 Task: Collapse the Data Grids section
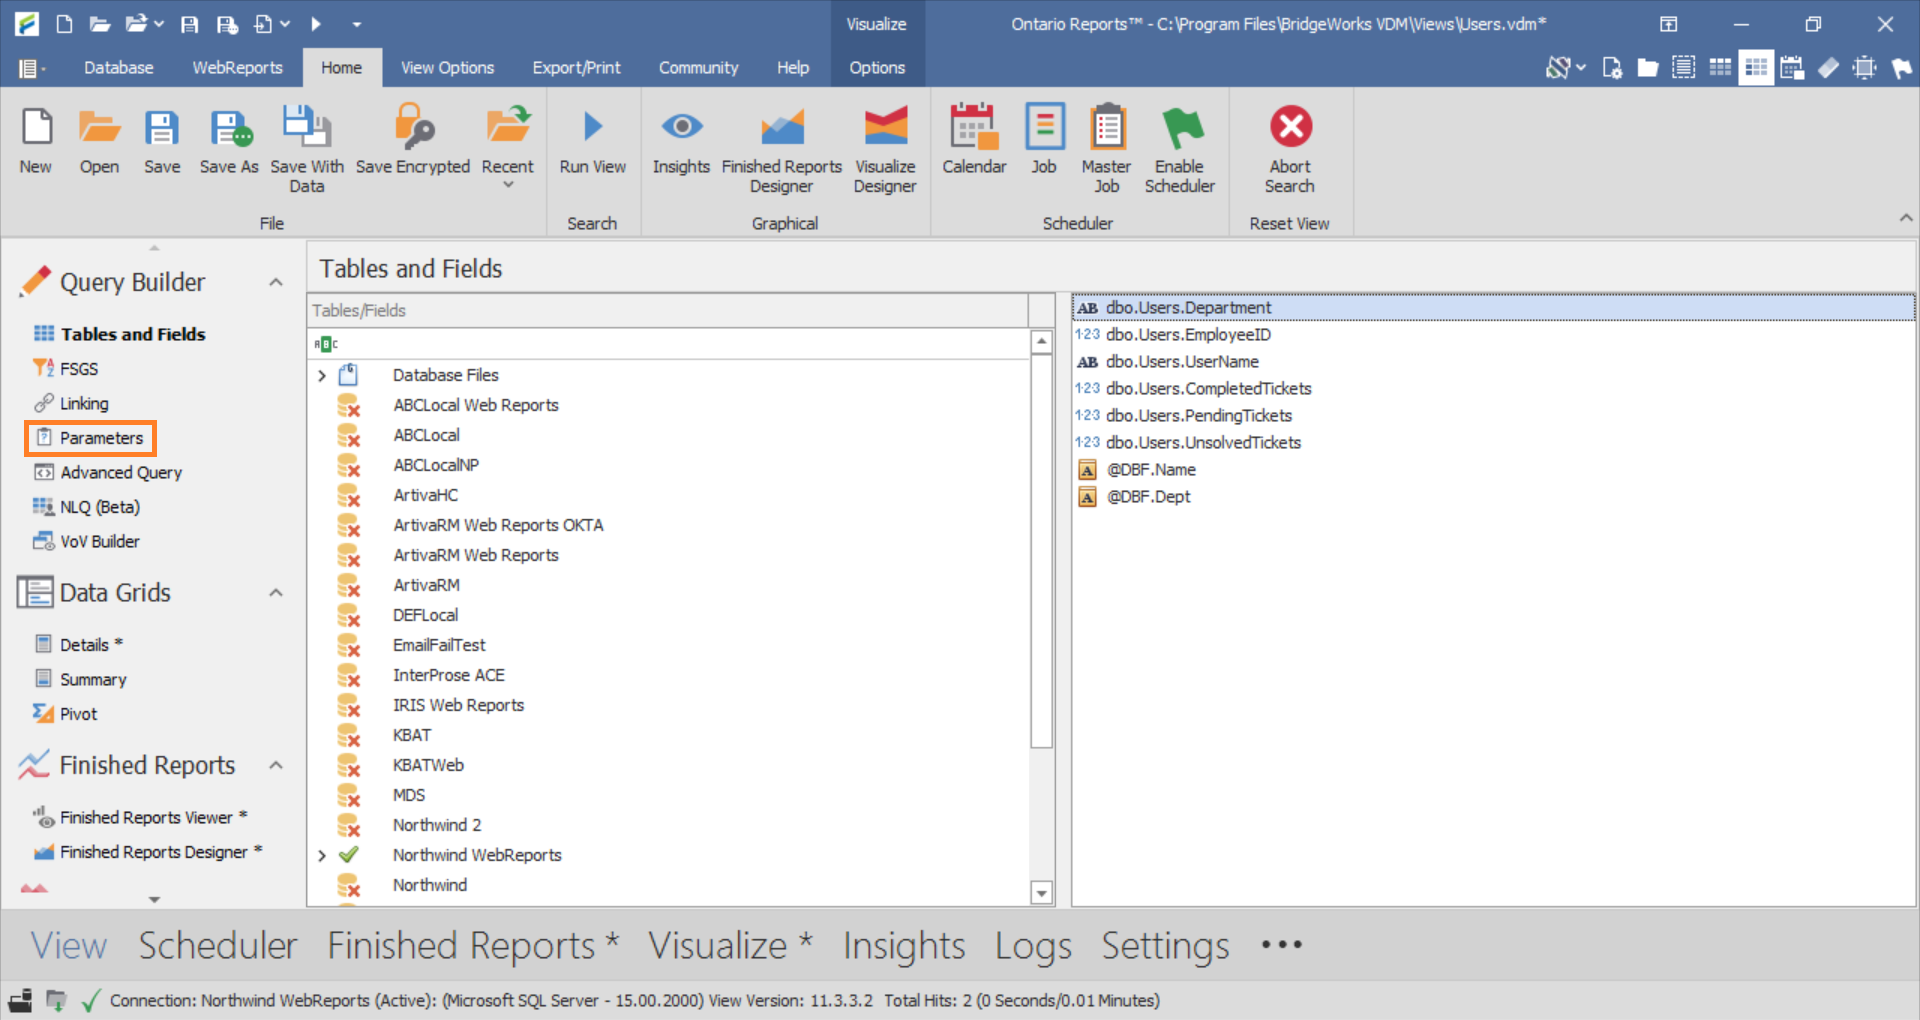click(276, 593)
